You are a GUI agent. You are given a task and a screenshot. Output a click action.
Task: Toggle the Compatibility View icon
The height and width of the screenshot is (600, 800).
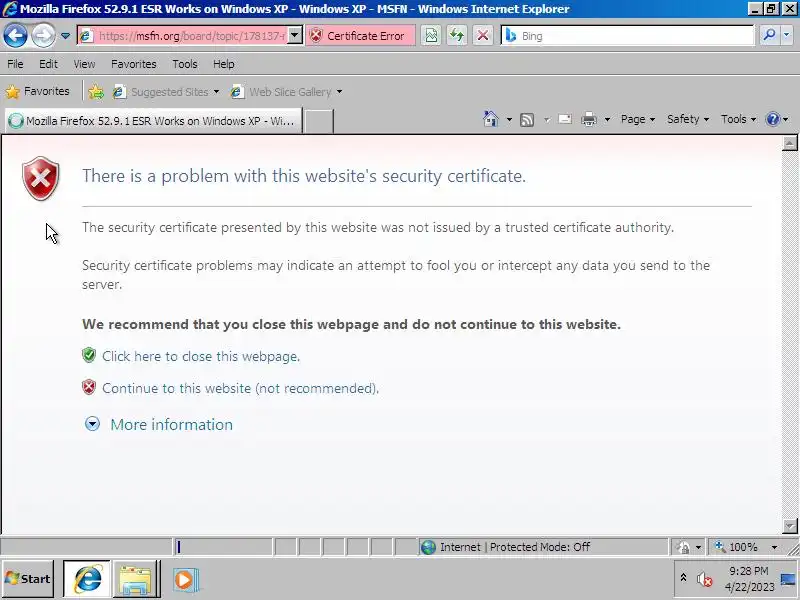coord(431,36)
